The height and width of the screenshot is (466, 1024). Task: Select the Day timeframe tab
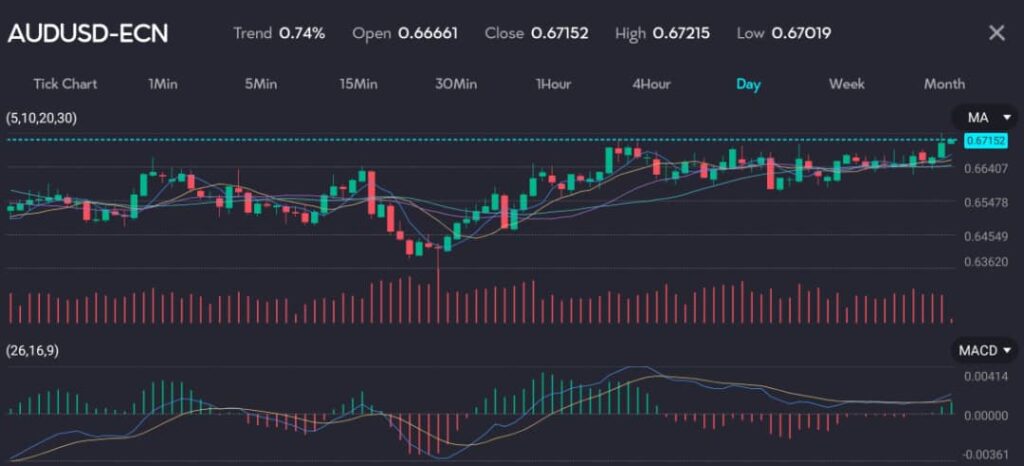click(x=748, y=84)
